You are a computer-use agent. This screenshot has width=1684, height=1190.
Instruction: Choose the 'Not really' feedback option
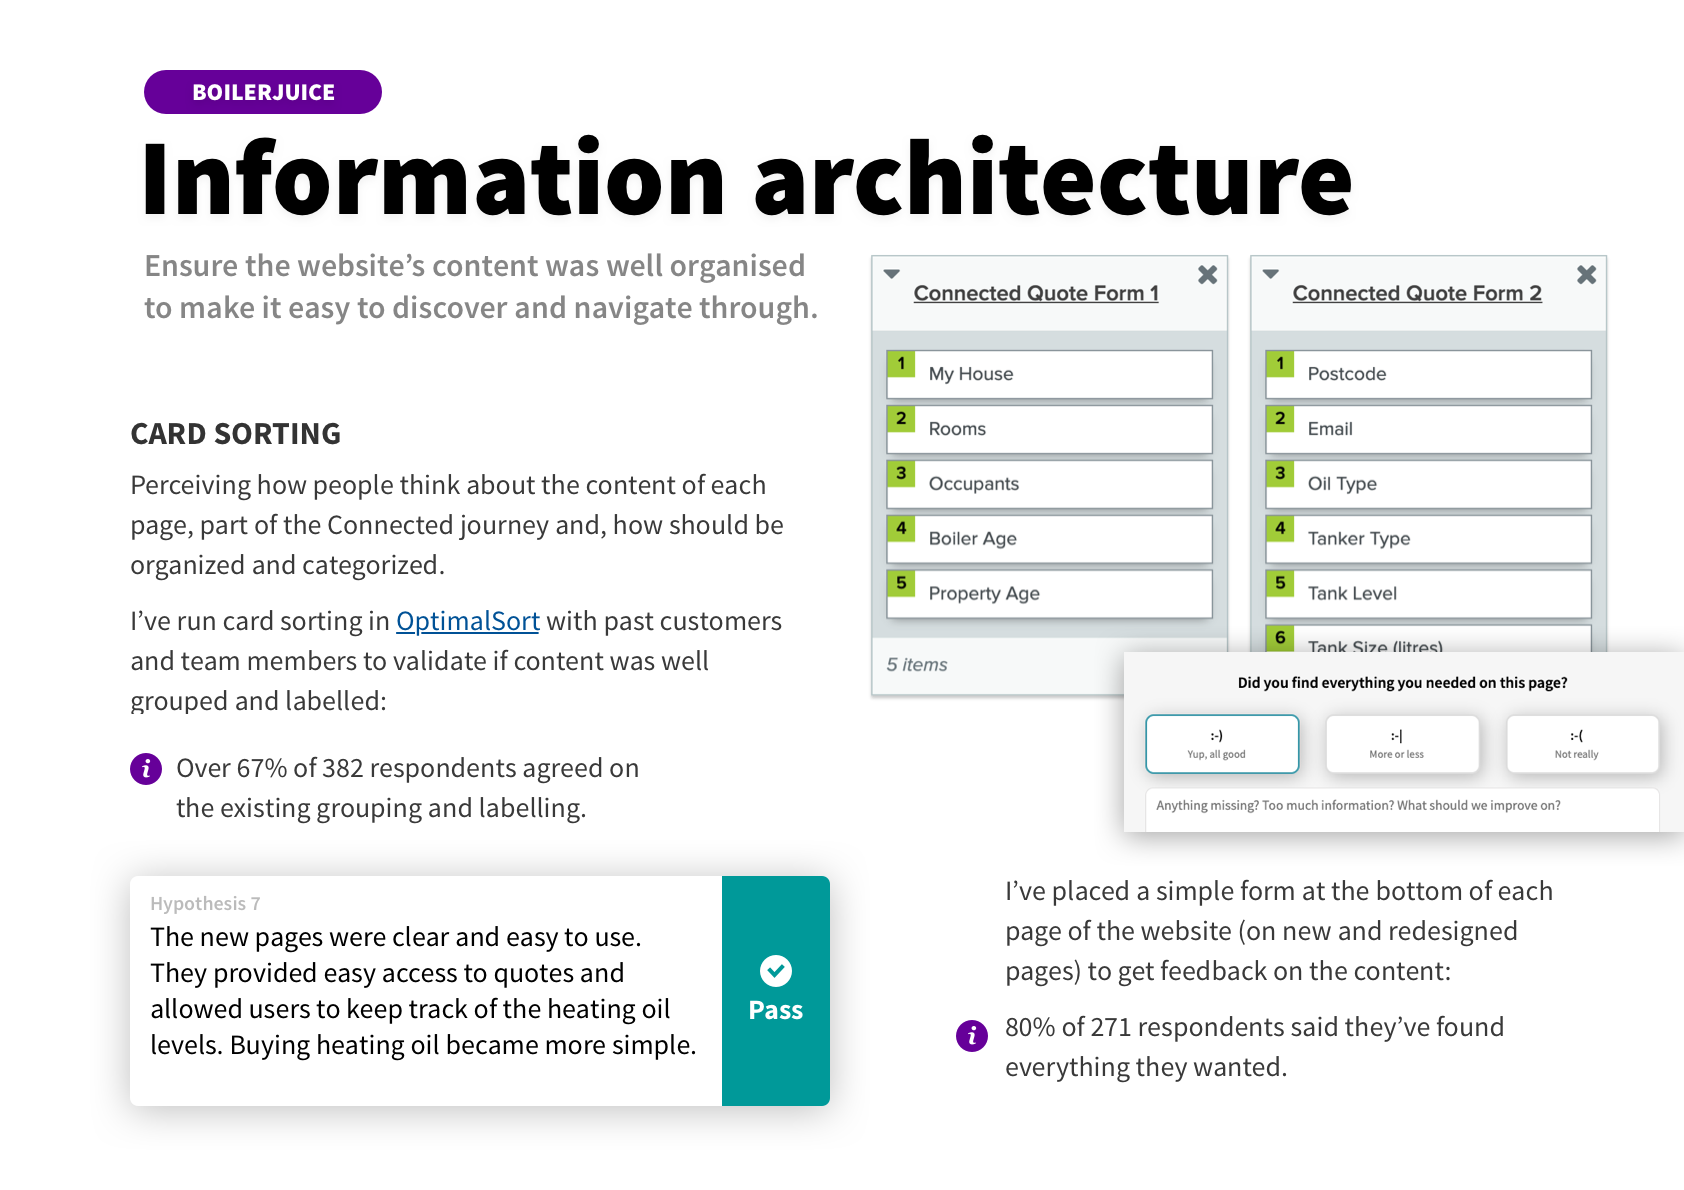click(1582, 744)
